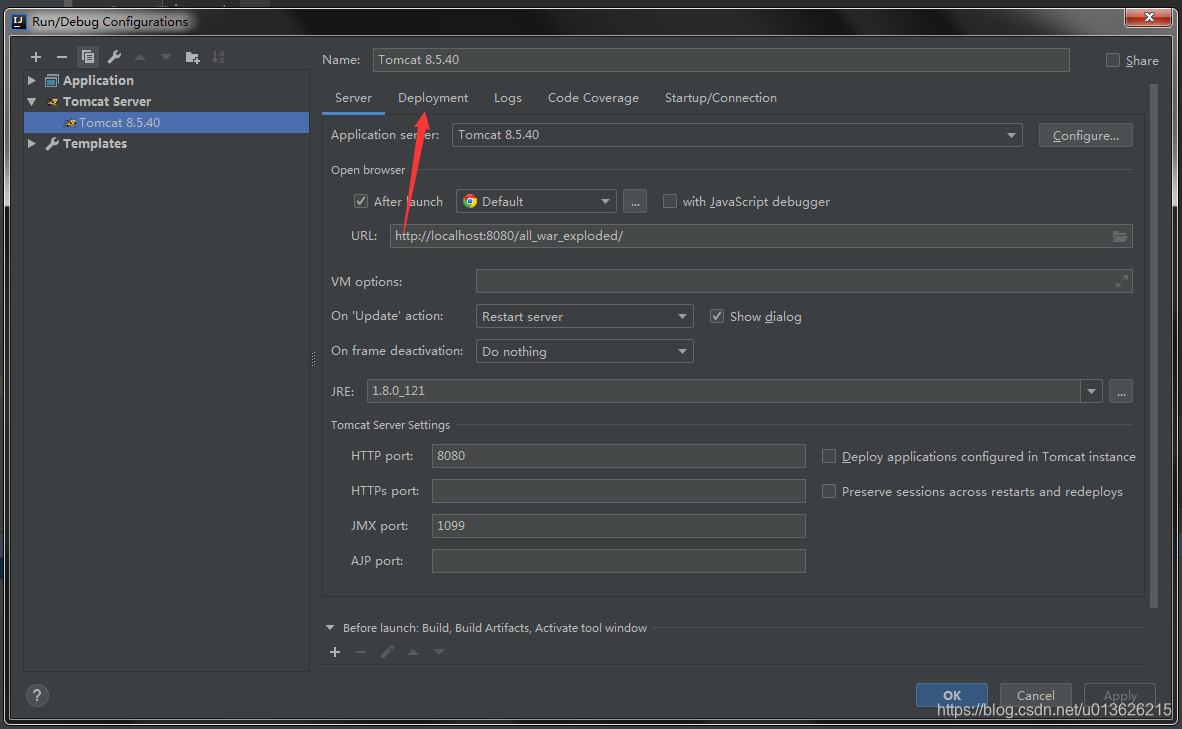
Task: Browse URL with folder icon
Action: pyautogui.click(x=1119, y=236)
